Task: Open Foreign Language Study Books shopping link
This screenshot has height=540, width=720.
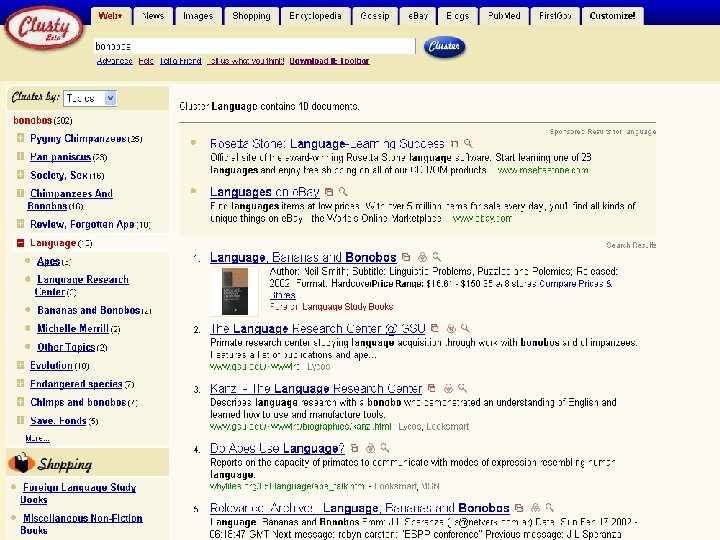Action: point(78,493)
